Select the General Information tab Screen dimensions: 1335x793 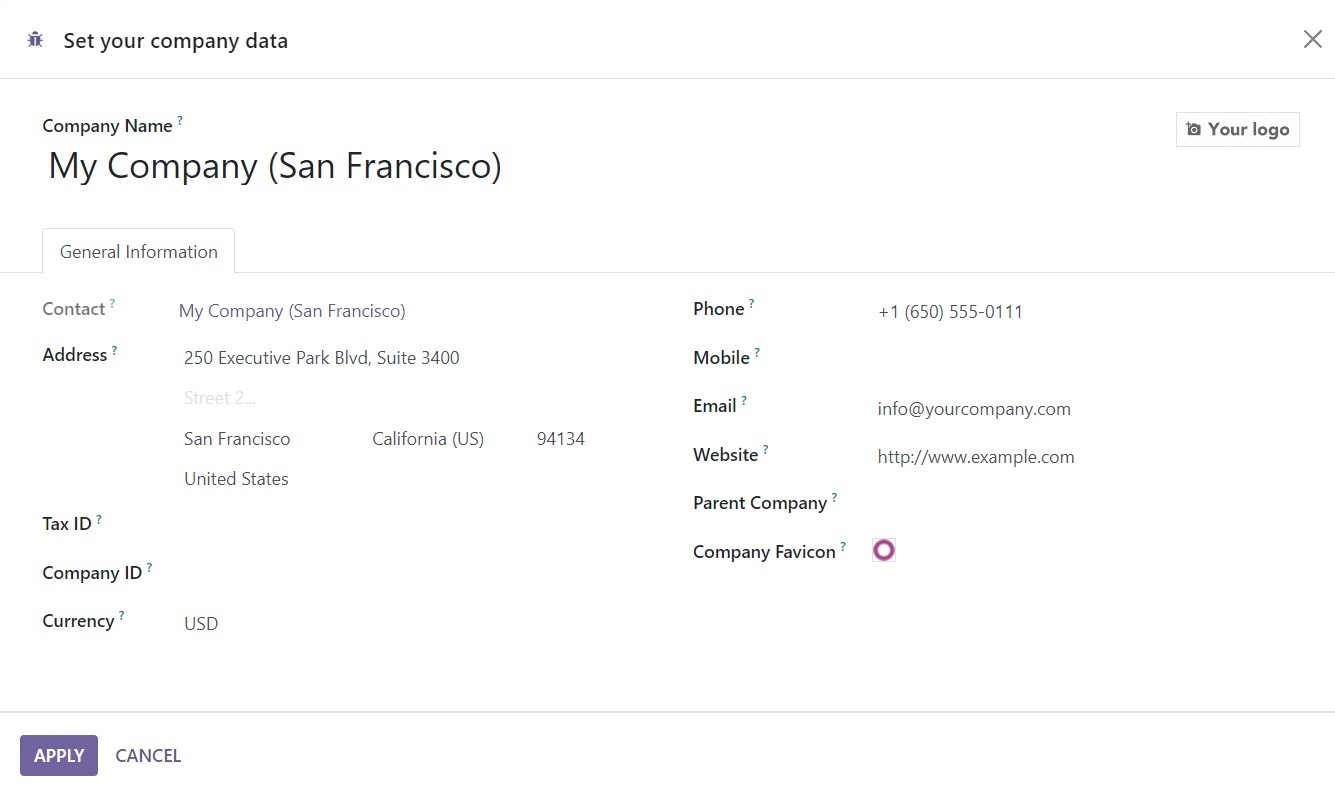coord(138,251)
